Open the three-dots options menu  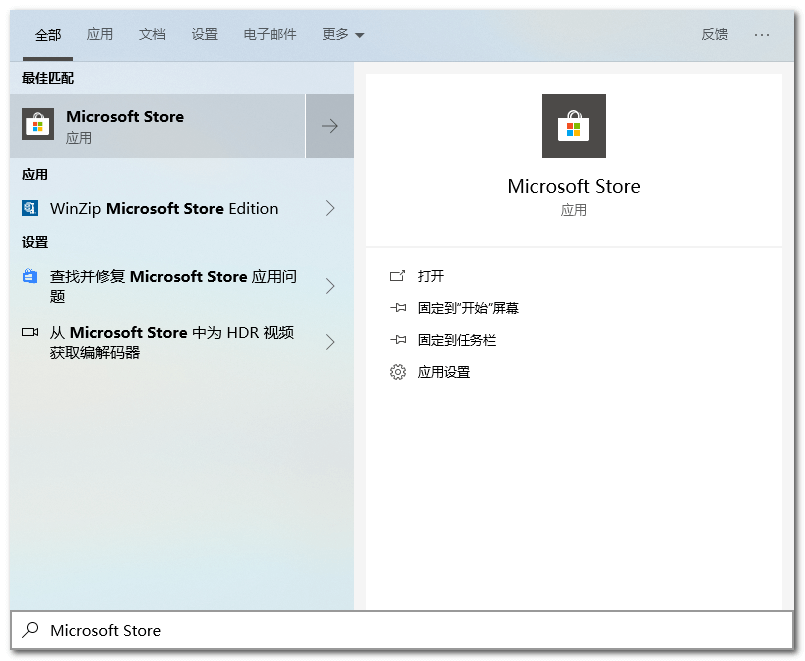tap(762, 34)
